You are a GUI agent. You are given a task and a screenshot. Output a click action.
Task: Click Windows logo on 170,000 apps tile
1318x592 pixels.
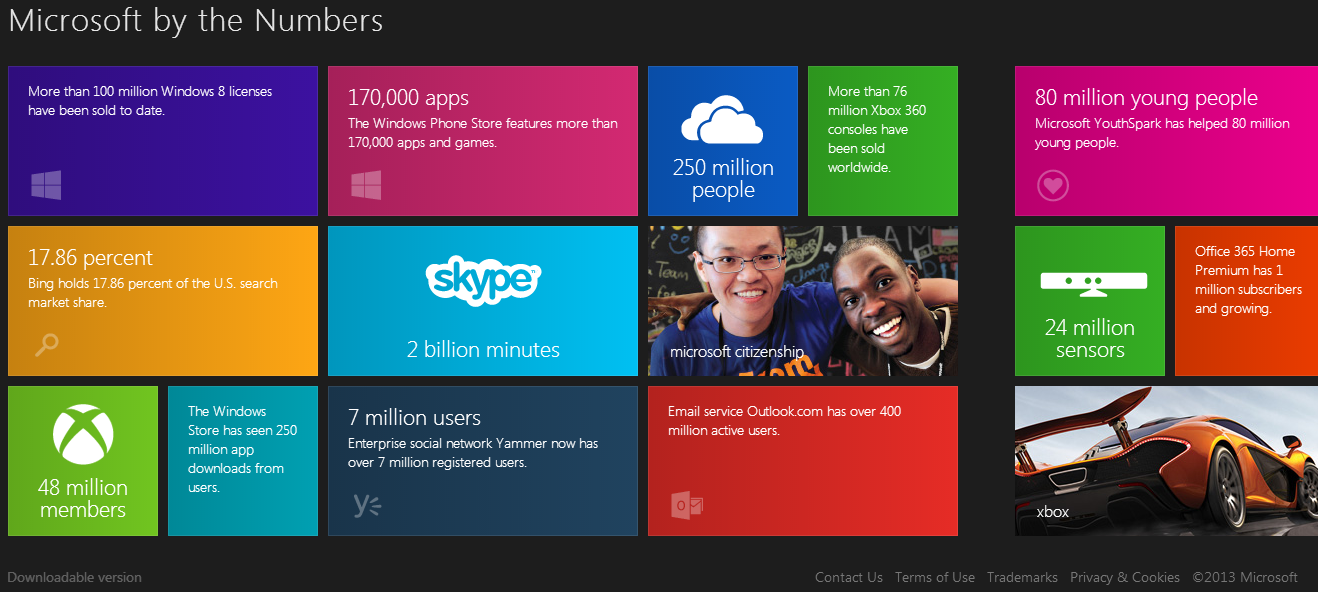coord(366,185)
